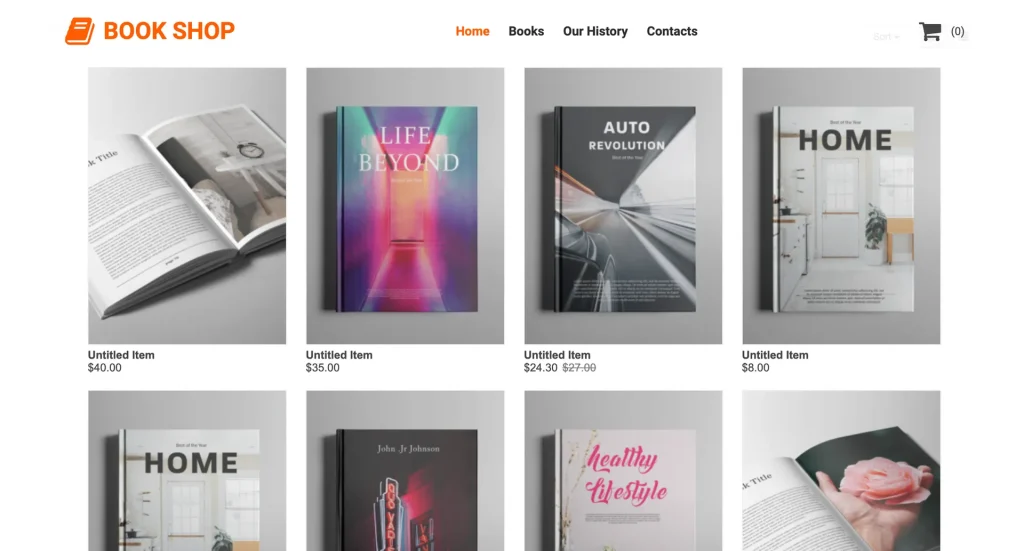Open the second-row HOME book cover

point(187,471)
